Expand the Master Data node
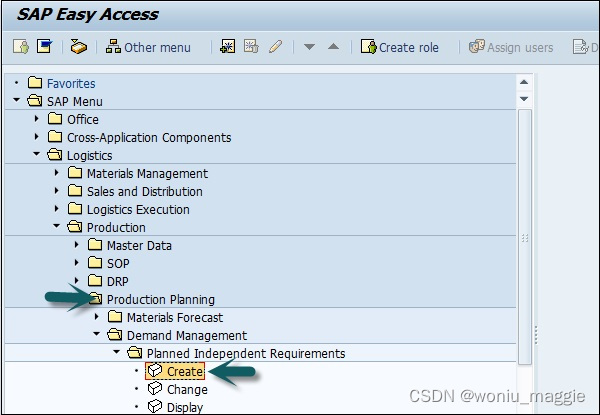 (x=77, y=244)
